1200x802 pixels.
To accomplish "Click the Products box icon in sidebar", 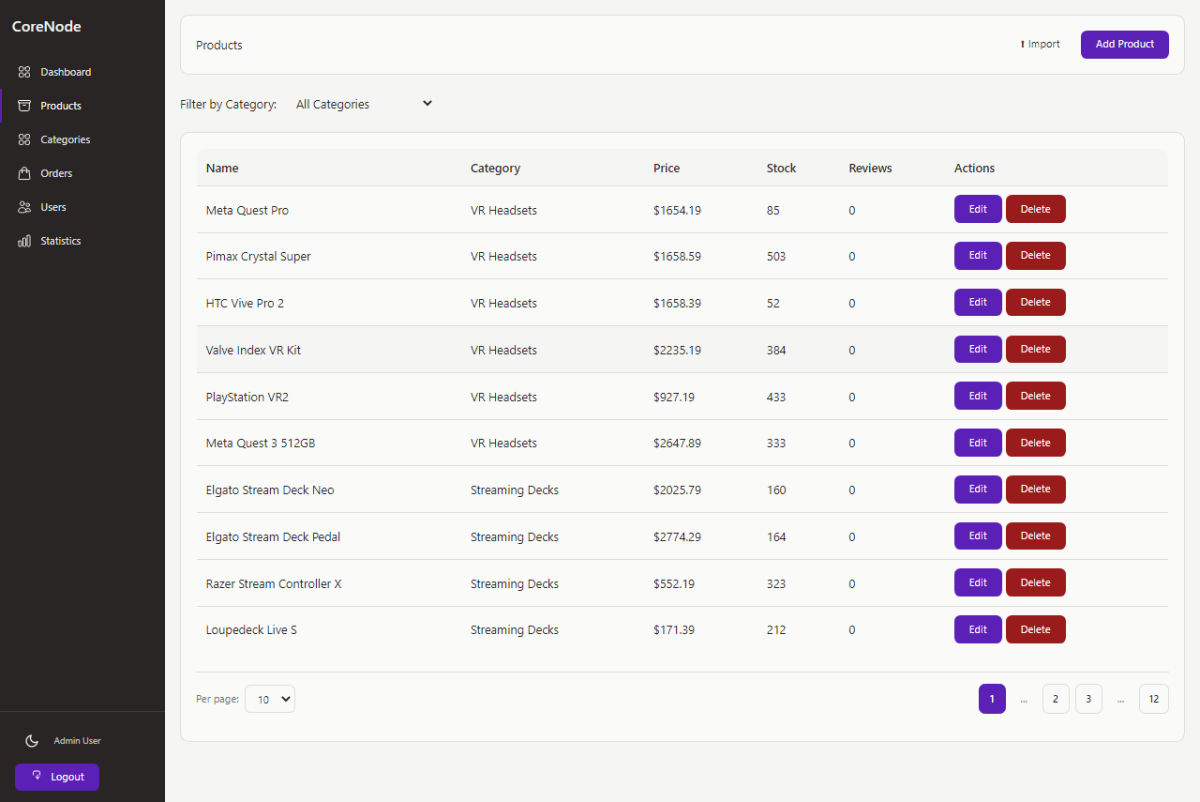I will point(24,106).
